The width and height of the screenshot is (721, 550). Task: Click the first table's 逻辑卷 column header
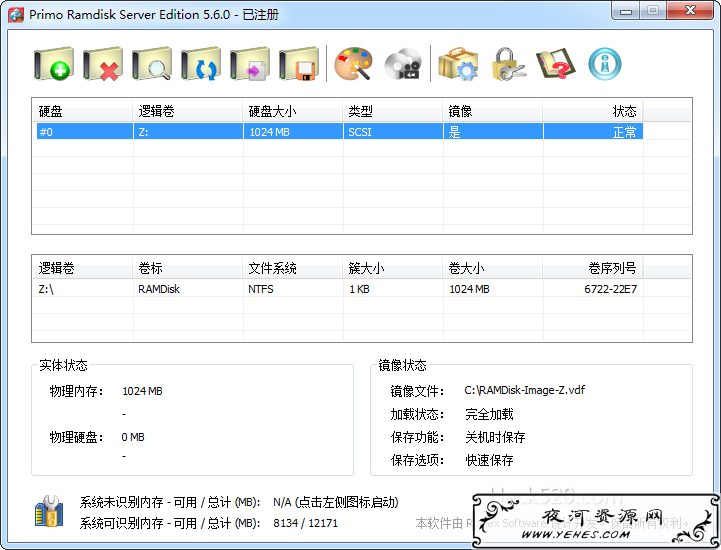pyautogui.click(x=188, y=111)
